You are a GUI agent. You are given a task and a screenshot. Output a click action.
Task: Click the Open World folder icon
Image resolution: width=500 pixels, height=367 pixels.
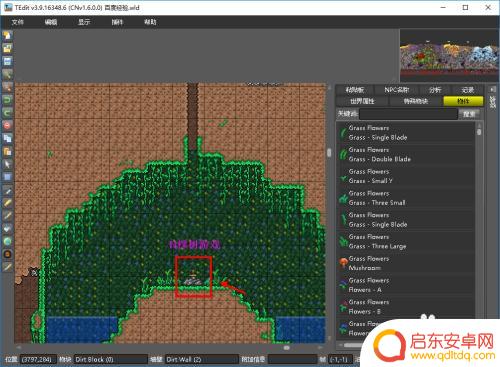tap(7, 48)
